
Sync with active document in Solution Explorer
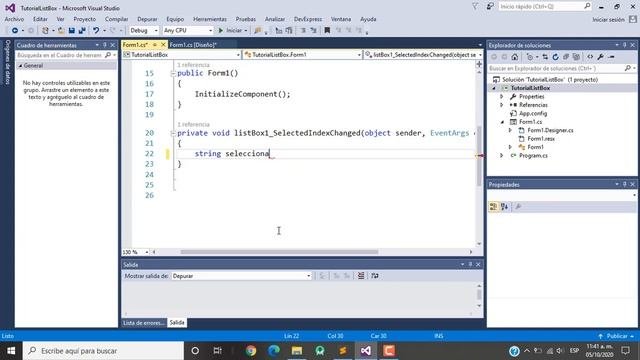pyautogui.click(x=545, y=57)
